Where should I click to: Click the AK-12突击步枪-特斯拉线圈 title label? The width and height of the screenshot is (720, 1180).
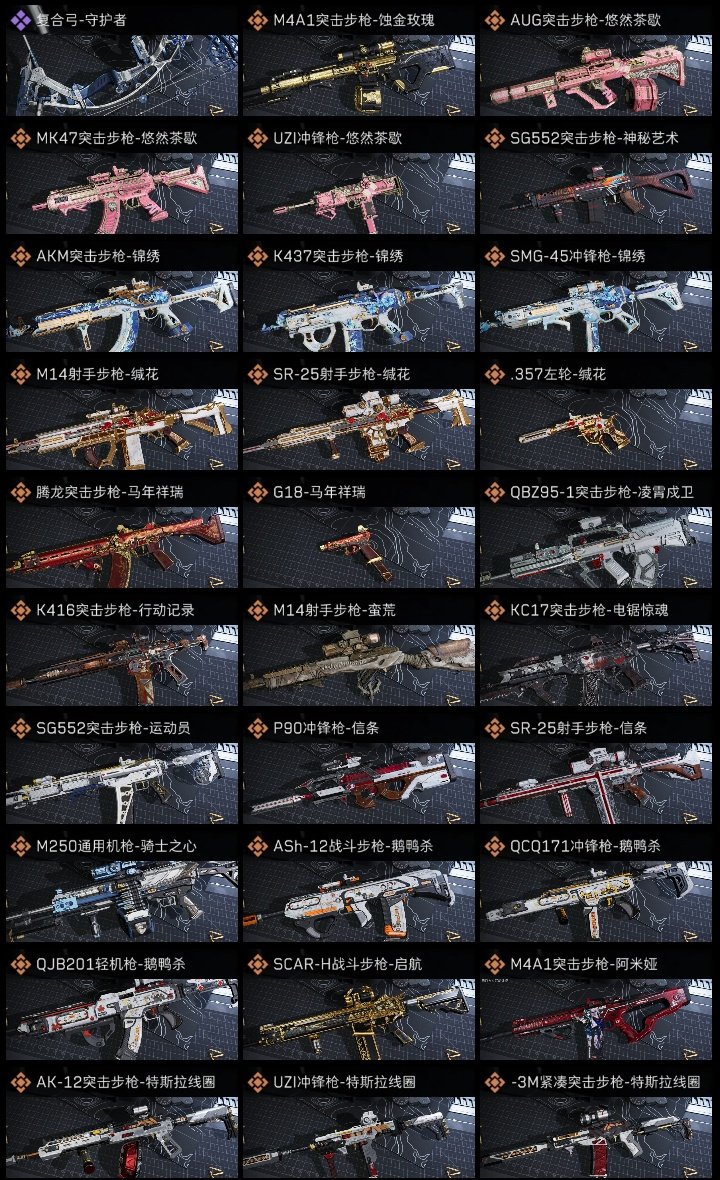click(126, 1082)
